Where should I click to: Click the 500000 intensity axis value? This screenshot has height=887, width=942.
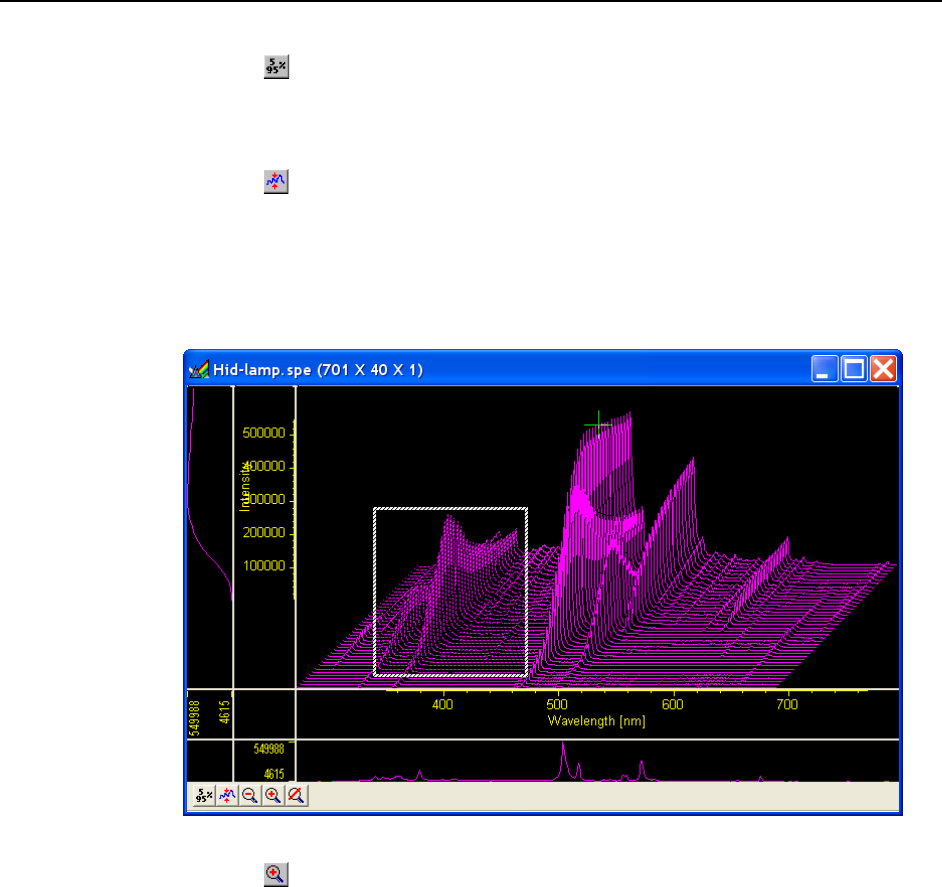pyautogui.click(x=264, y=433)
